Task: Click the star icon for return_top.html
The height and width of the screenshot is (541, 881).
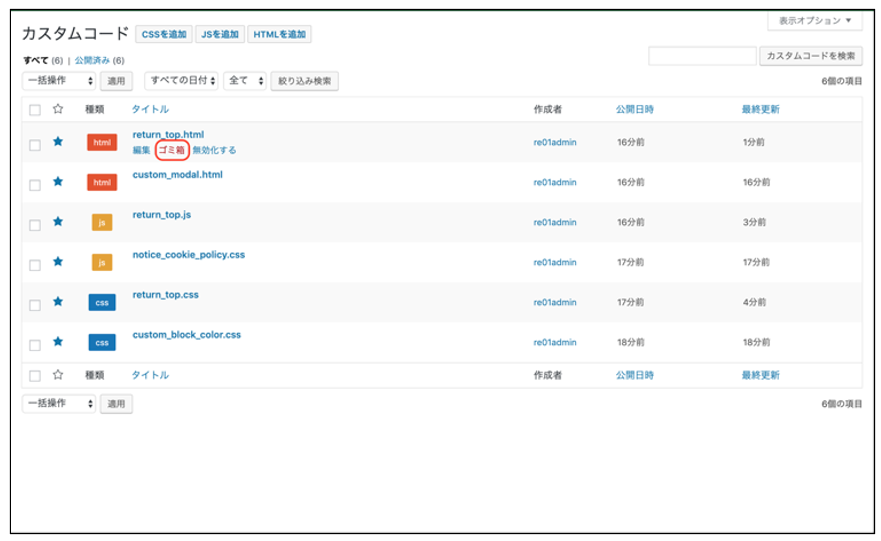Action: point(58,142)
